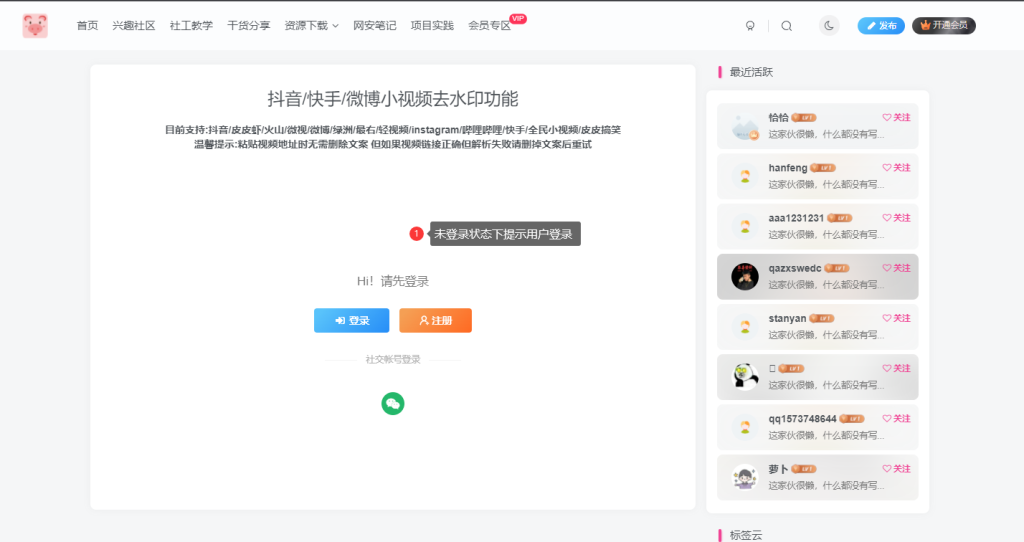This screenshot has height=542, width=1024.
Task: Click level badge next to aaa1231231
Action: (840, 218)
